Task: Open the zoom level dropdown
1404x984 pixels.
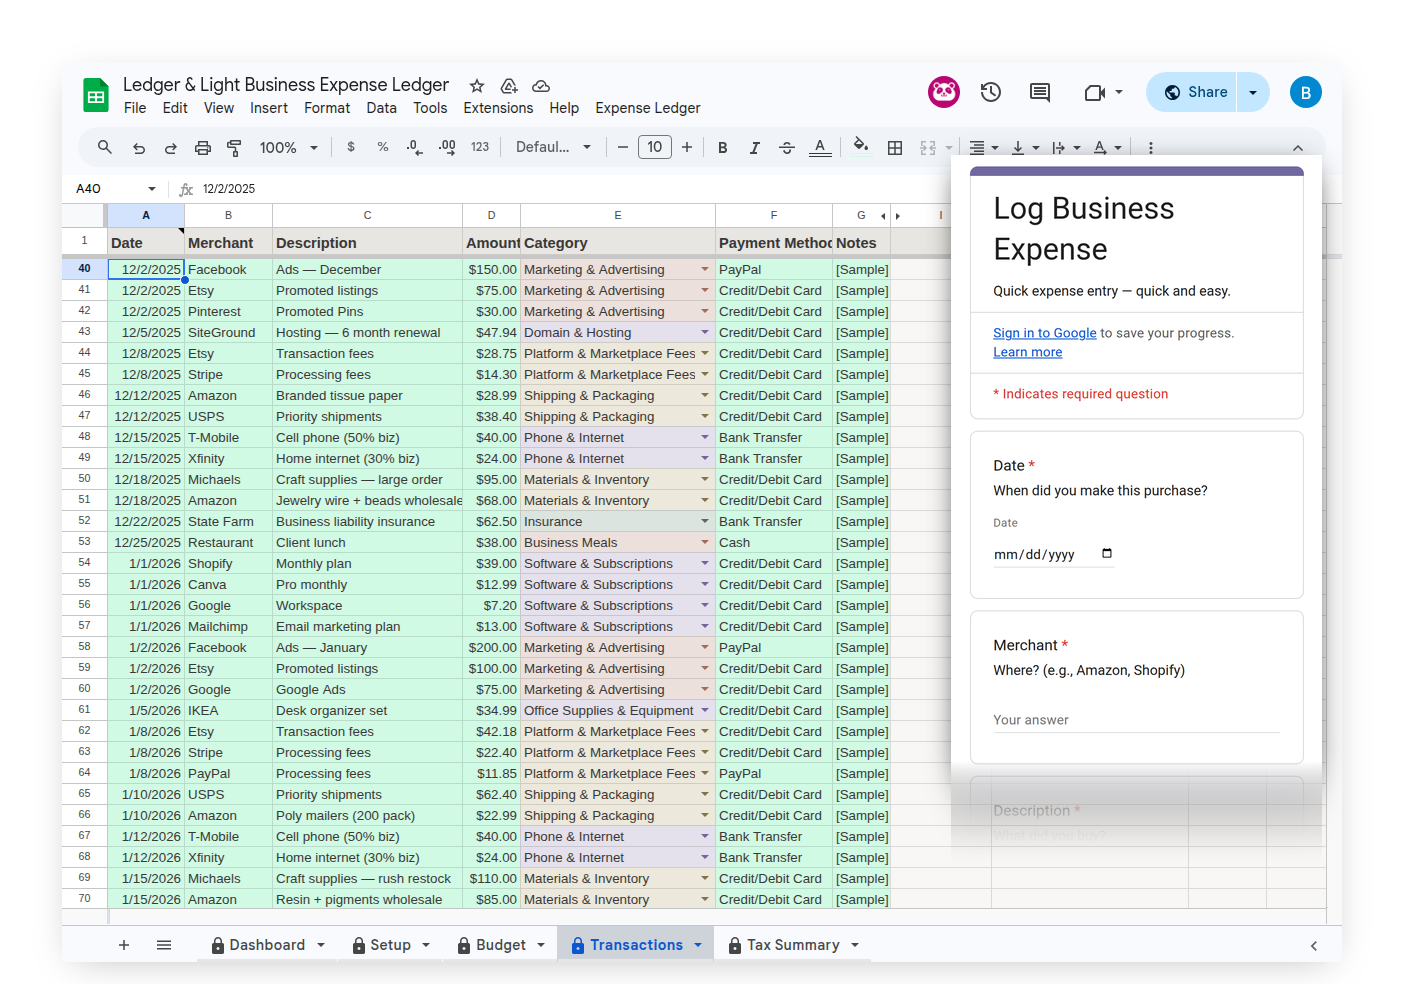Action: click(x=289, y=148)
